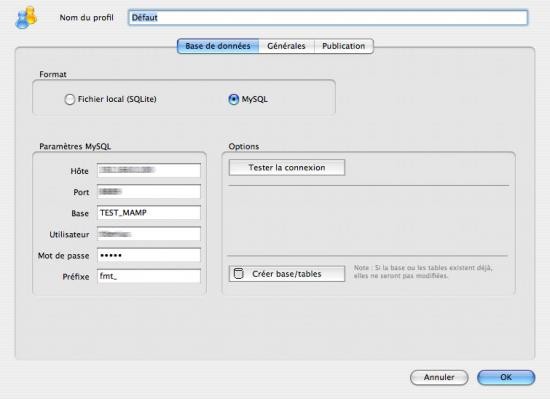Click the Format group label
This screenshot has width=550, height=399.
(x=53, y=74)
